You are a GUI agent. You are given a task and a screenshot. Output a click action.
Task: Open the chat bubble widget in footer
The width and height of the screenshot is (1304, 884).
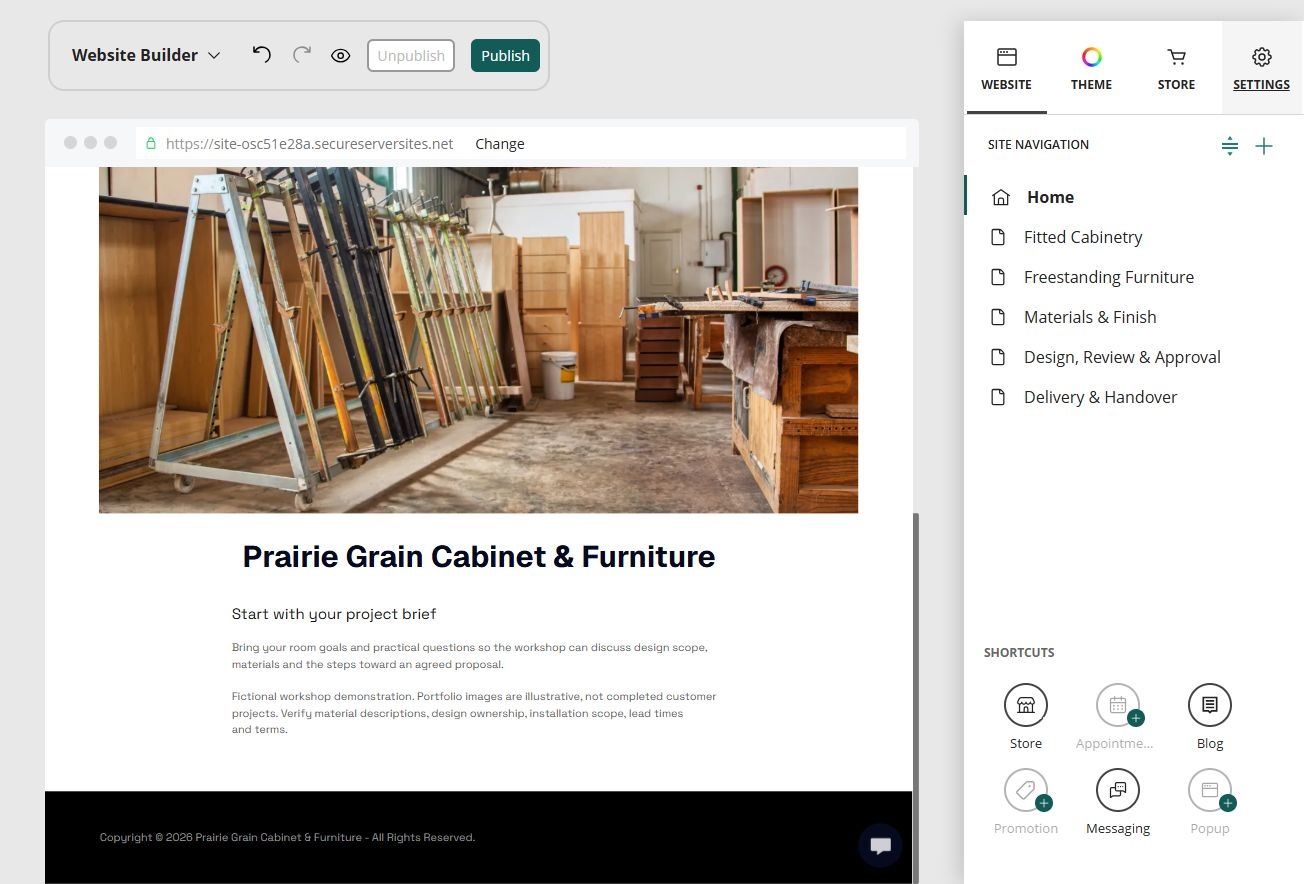point(880,846)
